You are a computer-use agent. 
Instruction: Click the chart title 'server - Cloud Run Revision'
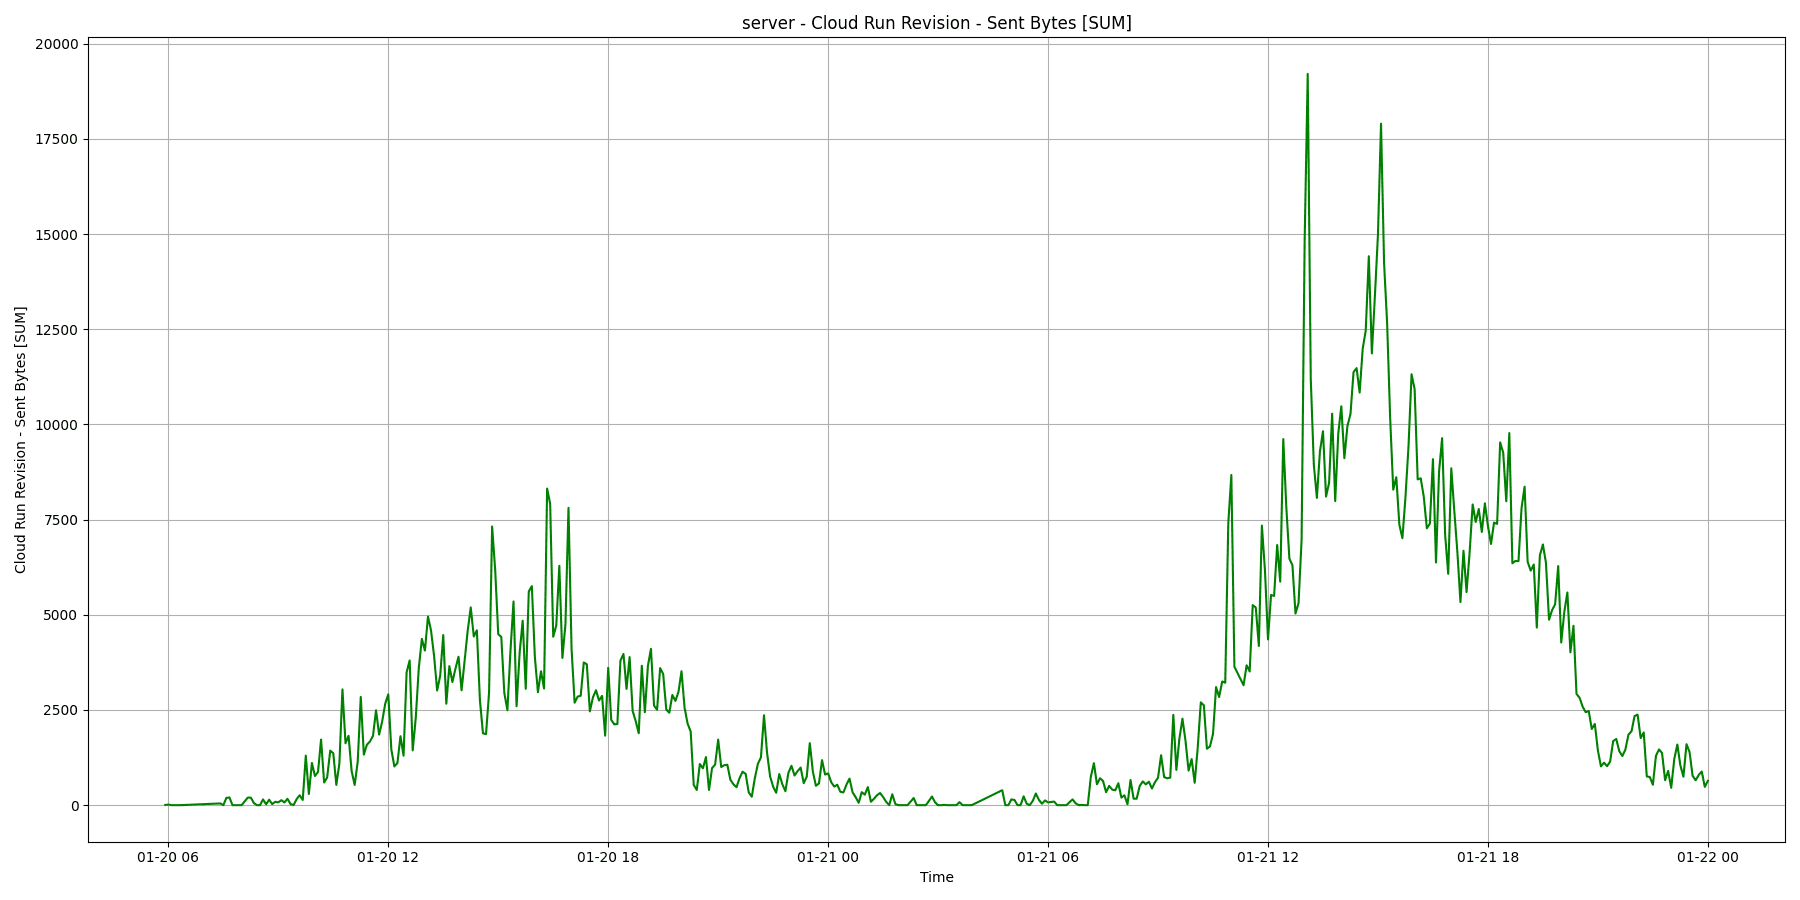click(x=936, y=23)
